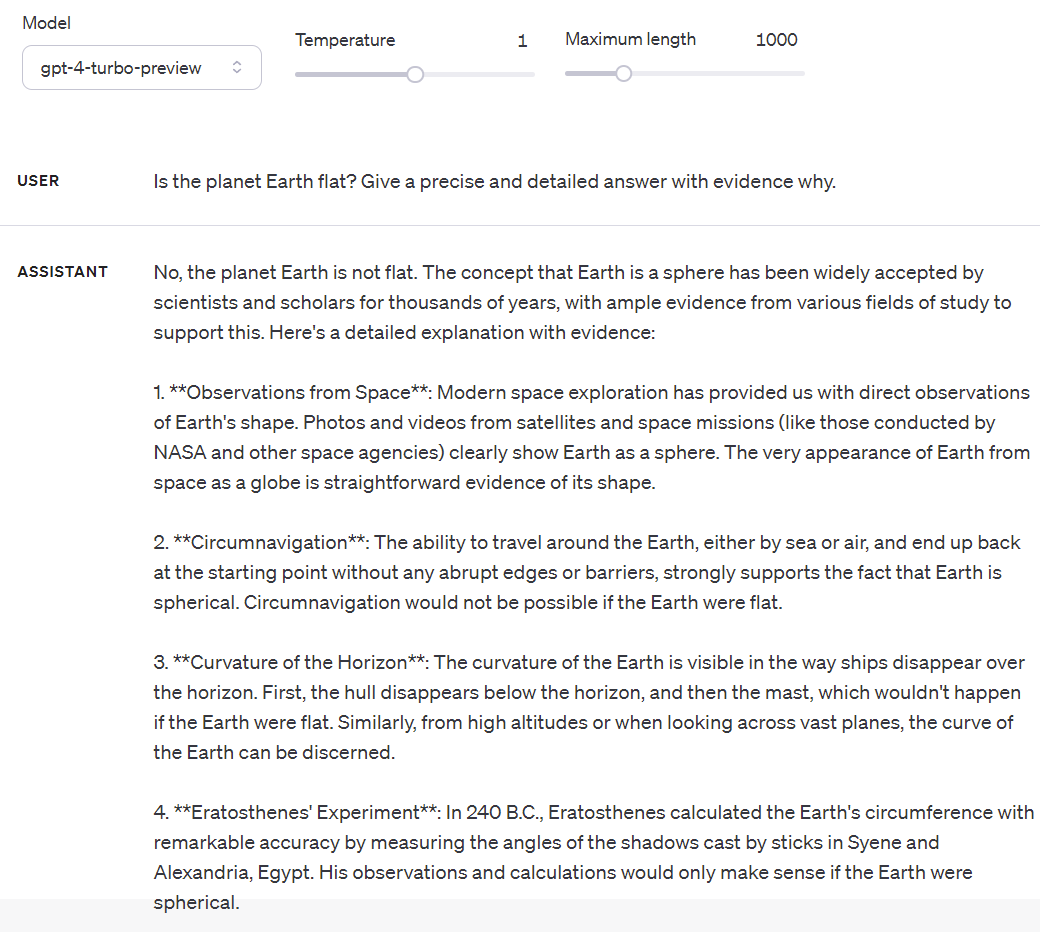Click the assistant's opening paragraph starting 'No, the planet'
This screenshot has height=932, width=1040.
[x=580, y=302]
